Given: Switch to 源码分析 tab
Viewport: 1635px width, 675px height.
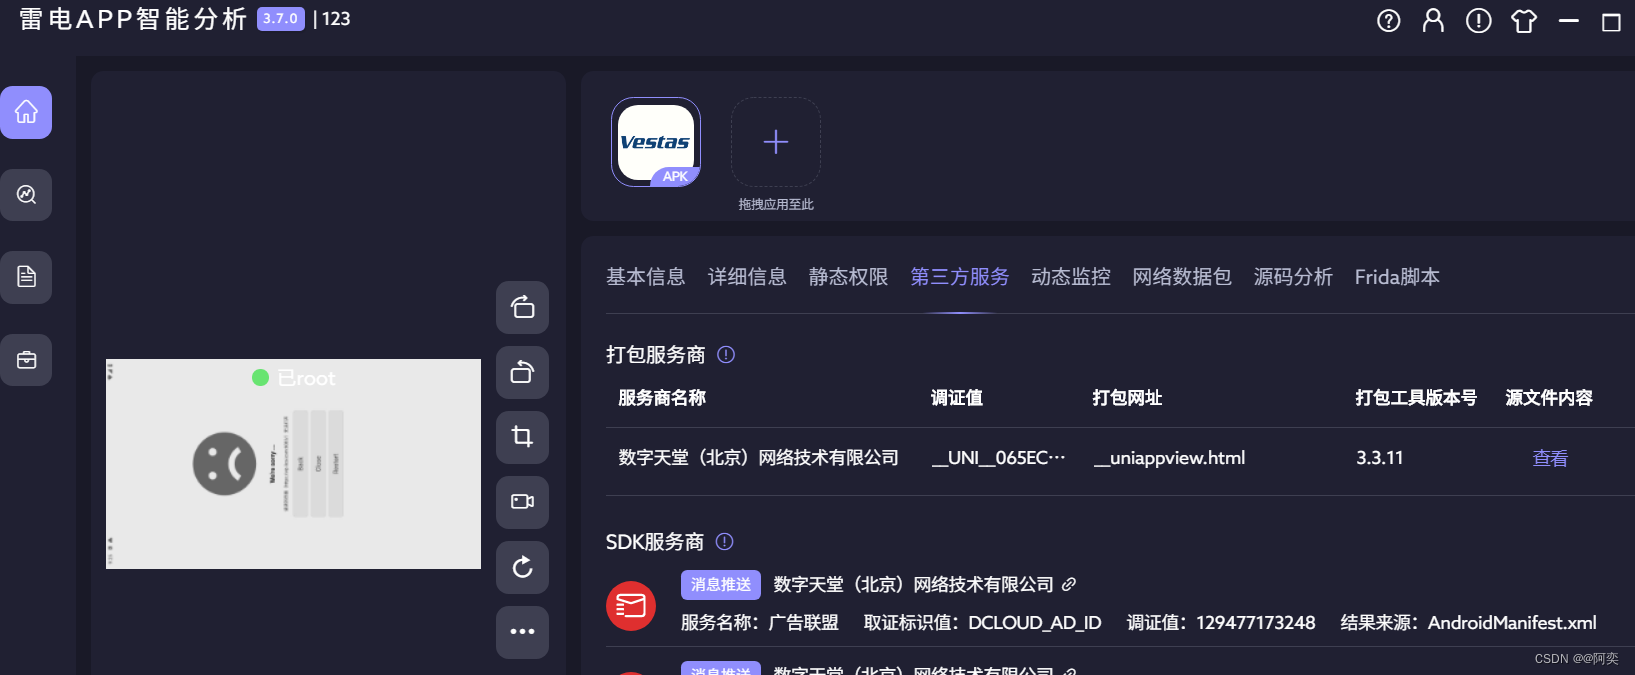Looking at the screenshot, I should coord(1293,277).
